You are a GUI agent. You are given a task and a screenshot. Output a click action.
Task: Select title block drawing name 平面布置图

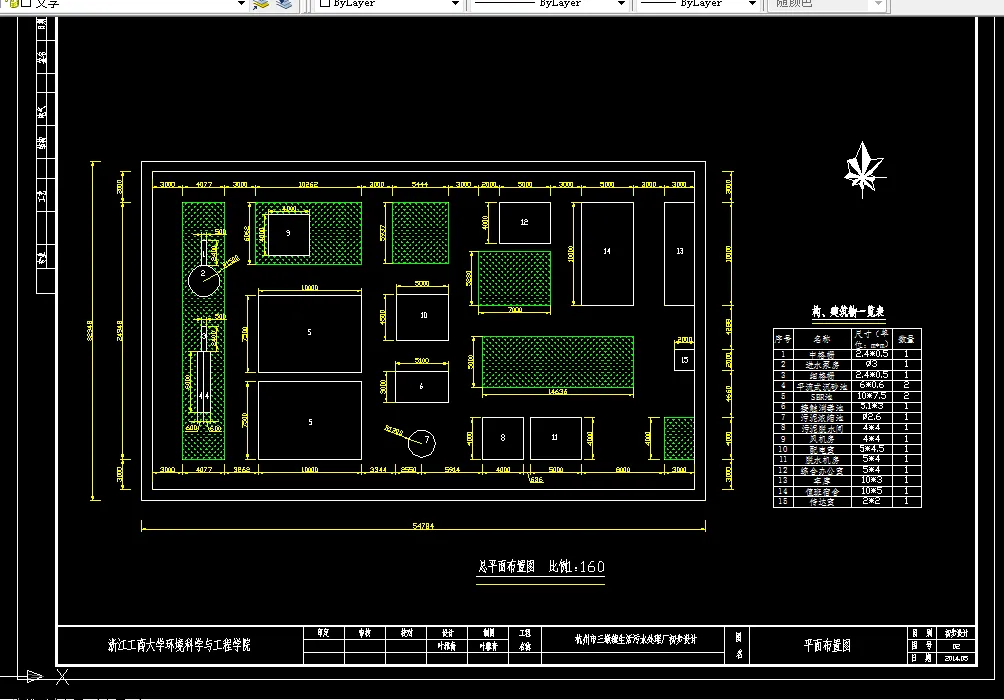pos(827,646)
